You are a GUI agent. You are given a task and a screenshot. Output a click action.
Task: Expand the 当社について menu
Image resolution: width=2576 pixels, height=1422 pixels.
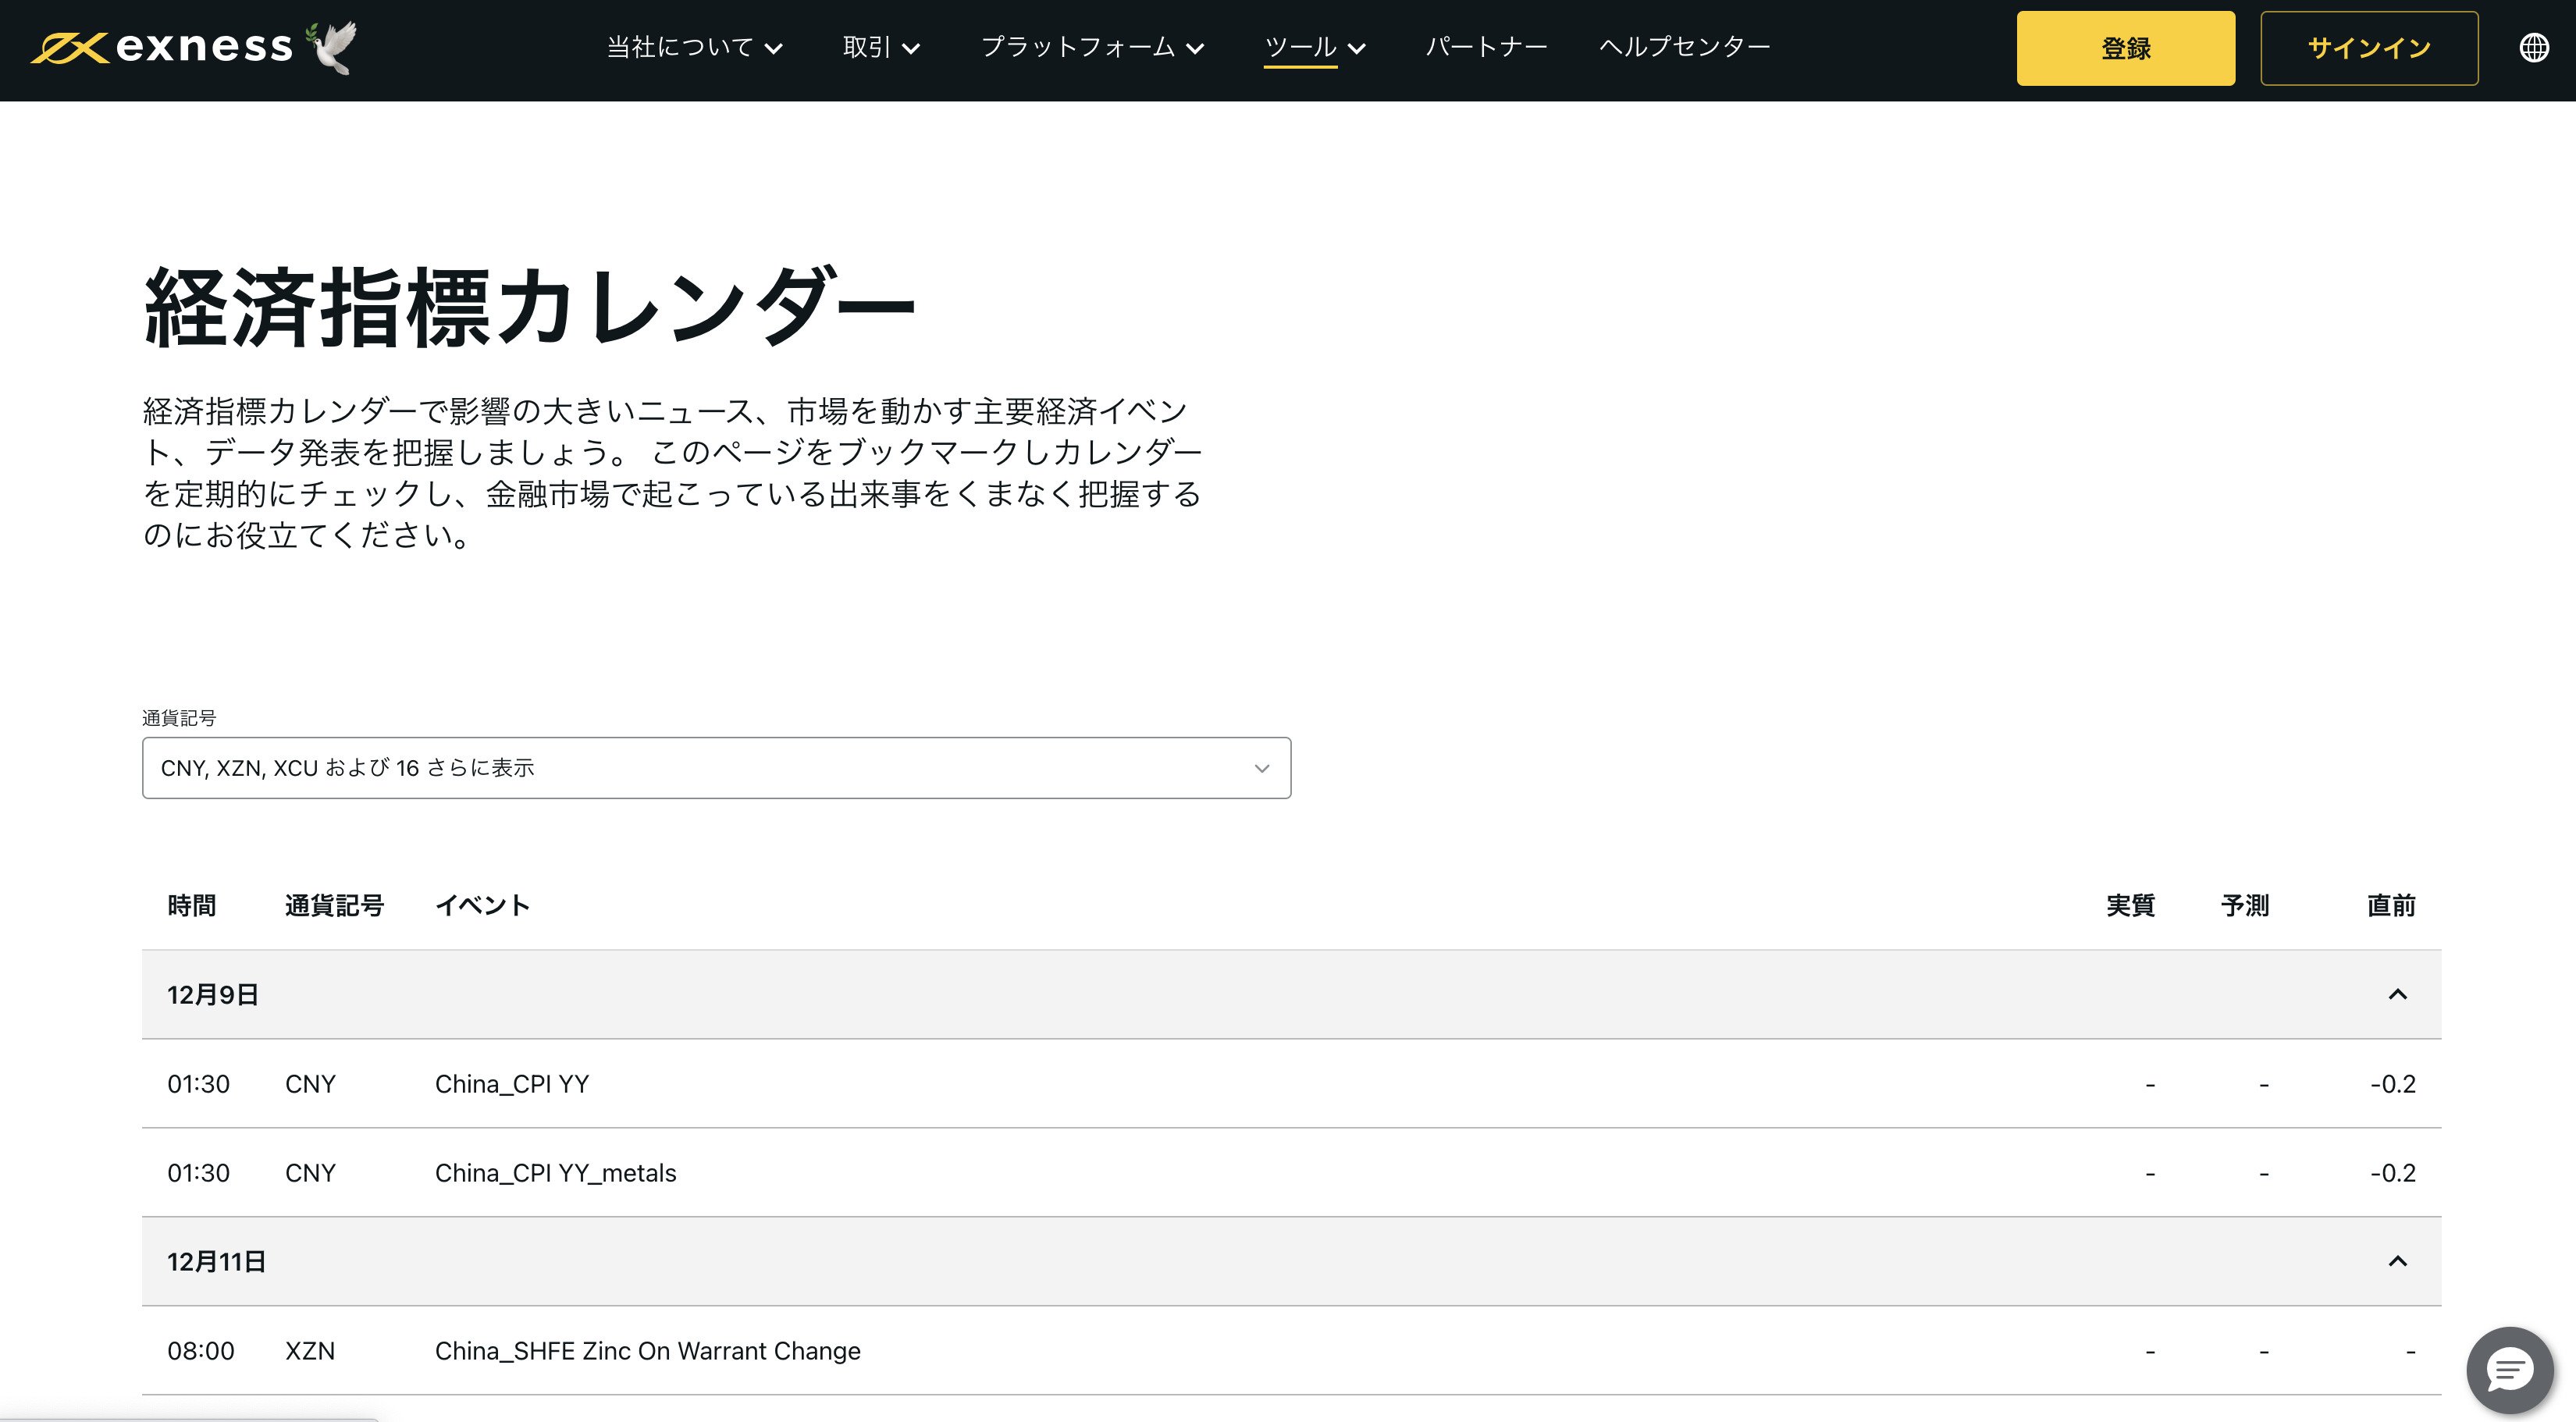coord(694,47)
